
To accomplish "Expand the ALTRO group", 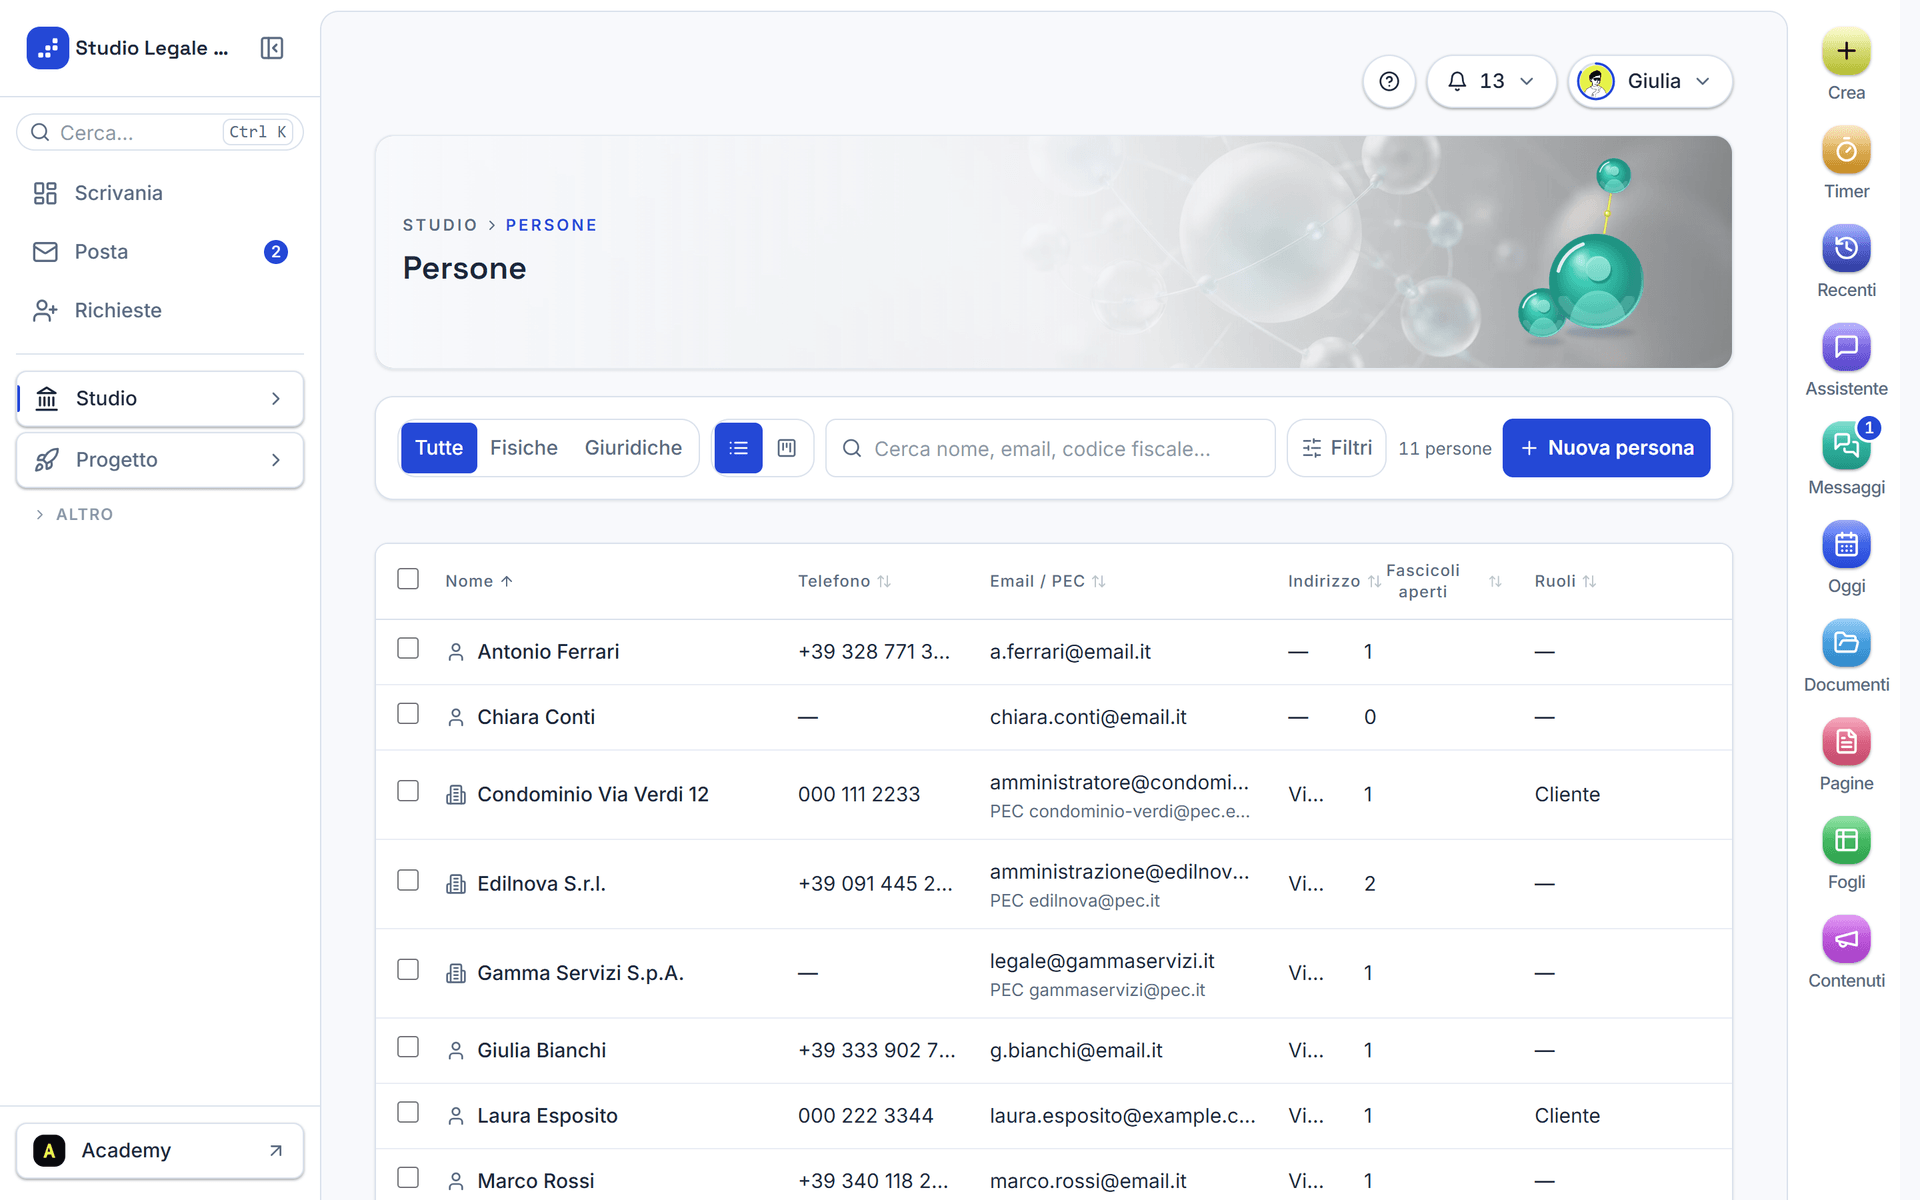I will coord(75,514).
